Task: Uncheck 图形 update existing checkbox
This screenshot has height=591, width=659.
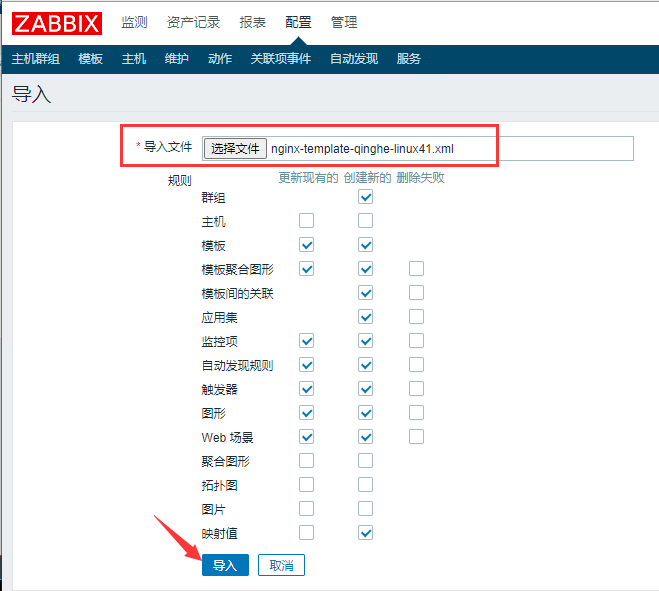Action: [306, 413]
